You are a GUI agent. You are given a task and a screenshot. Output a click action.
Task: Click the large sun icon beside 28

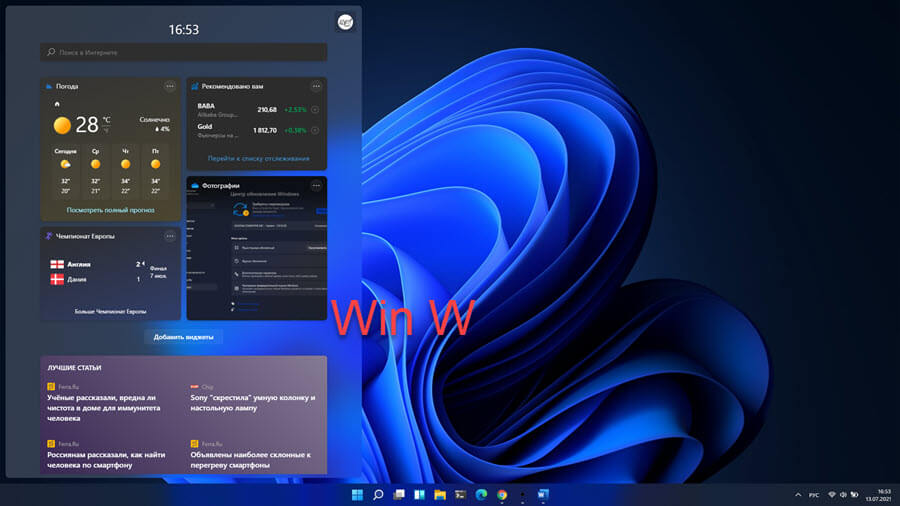(62, 125)
